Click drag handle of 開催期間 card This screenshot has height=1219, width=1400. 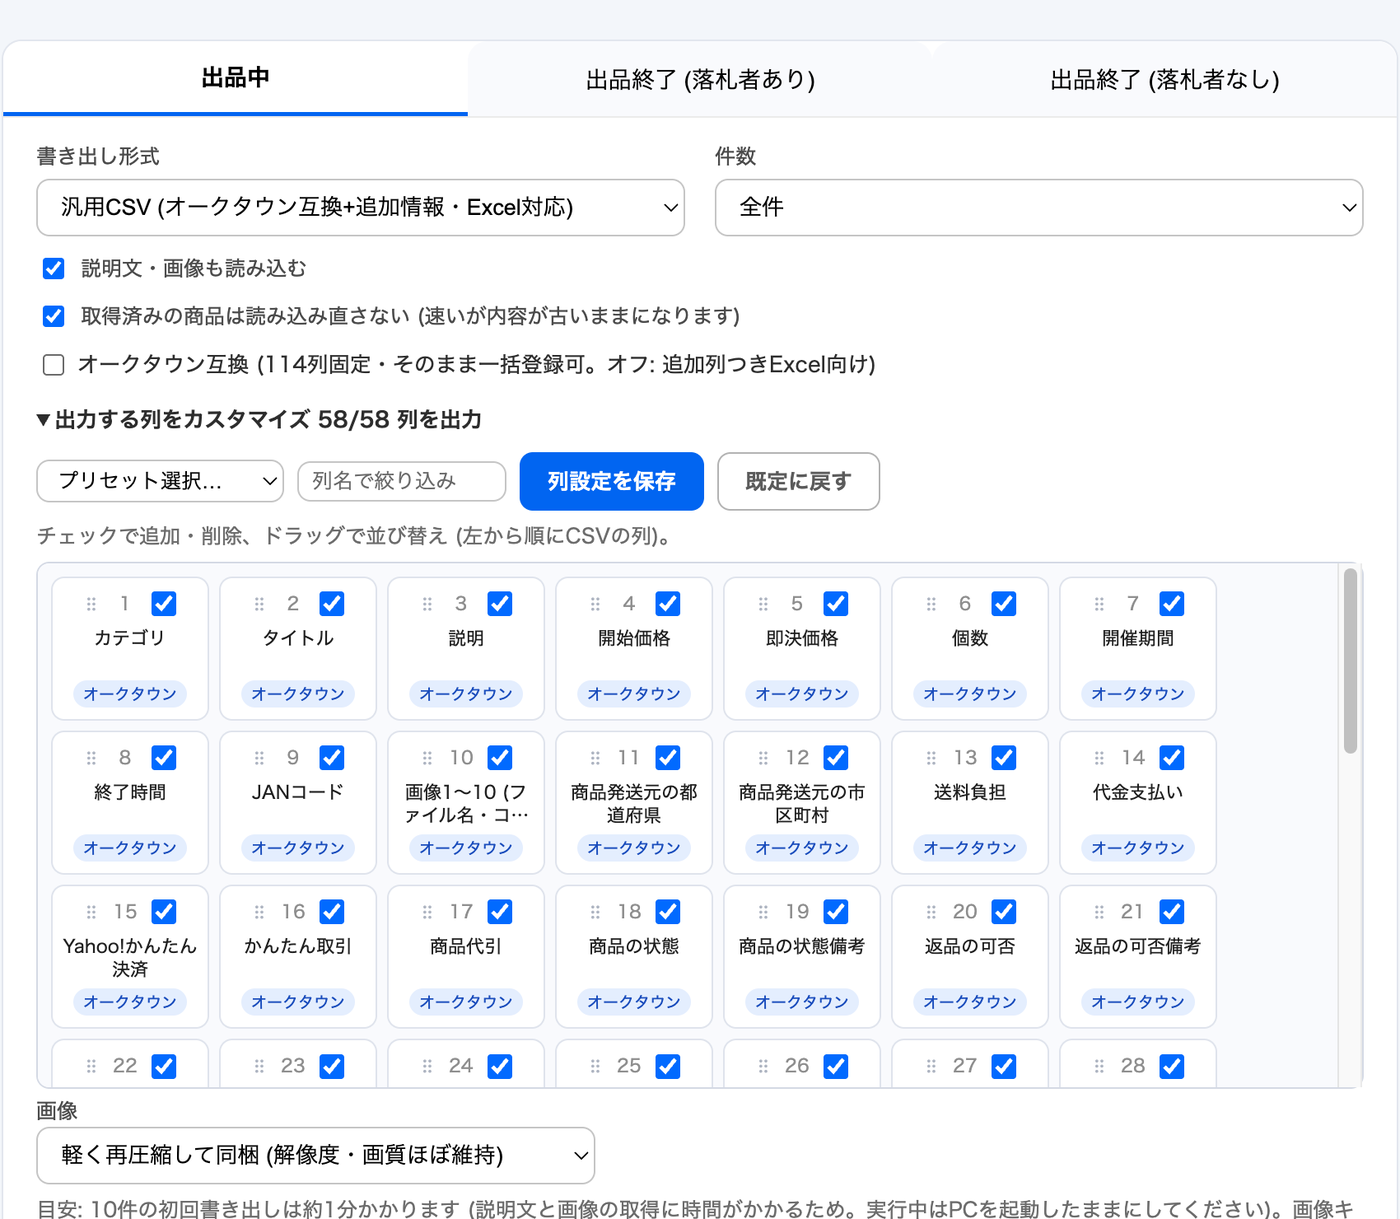pyautogui.click(x=1099, y=604)
